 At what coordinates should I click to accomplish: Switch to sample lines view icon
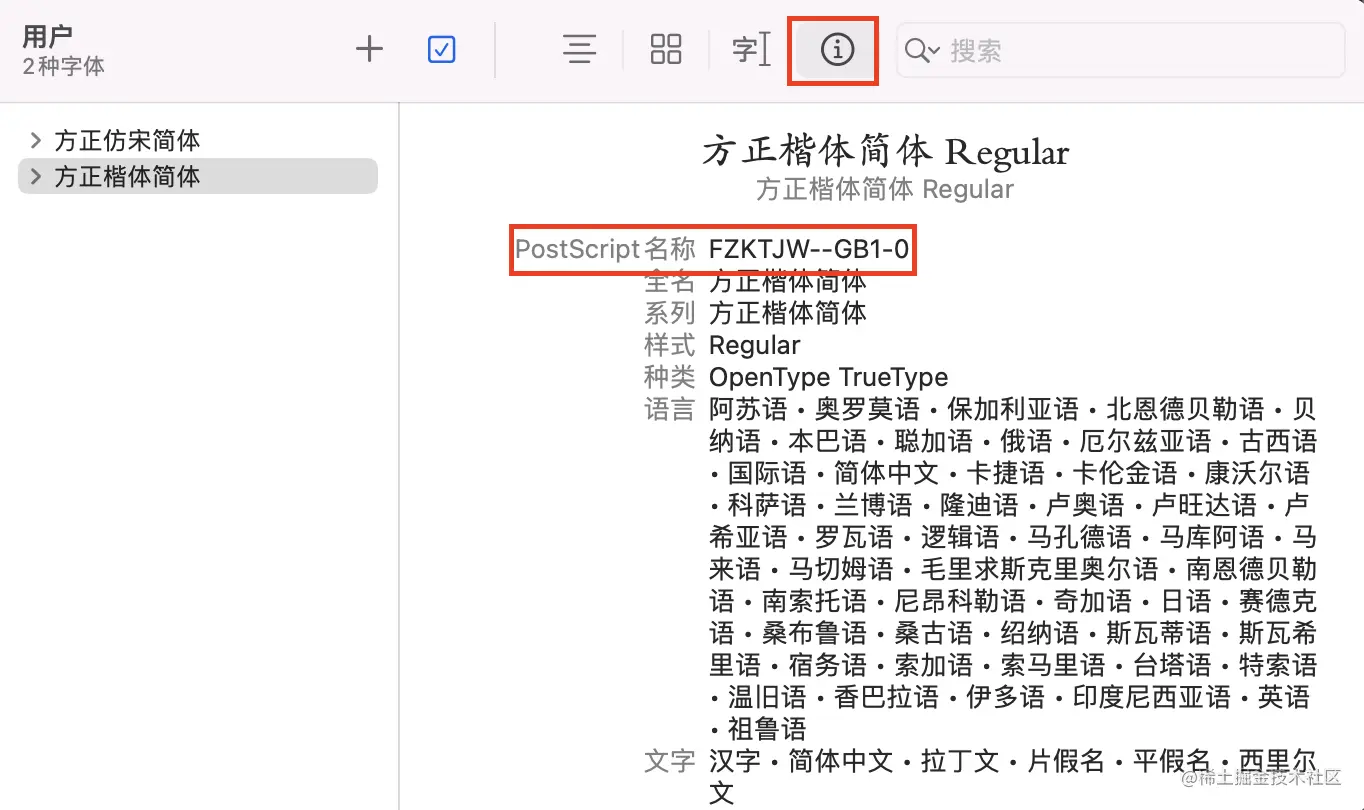tap(579, 49)
